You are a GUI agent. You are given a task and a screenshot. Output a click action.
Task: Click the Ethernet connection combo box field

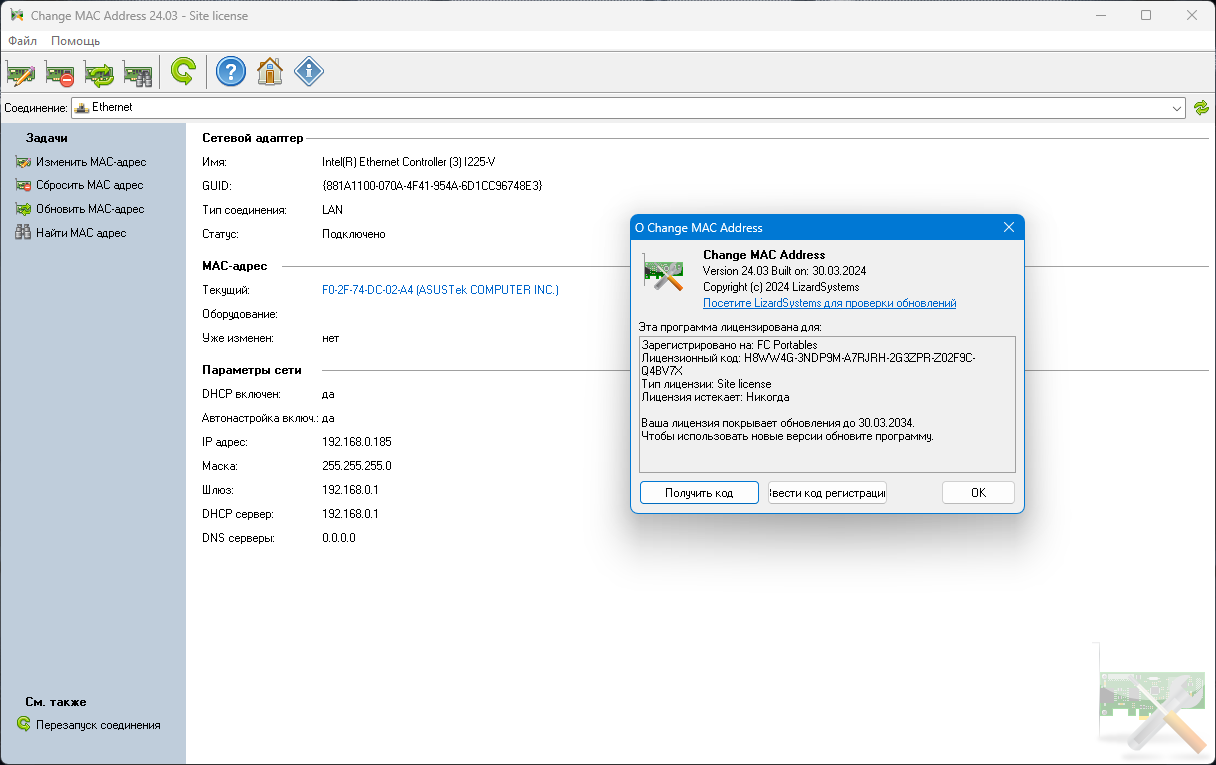tap(628, 107)
